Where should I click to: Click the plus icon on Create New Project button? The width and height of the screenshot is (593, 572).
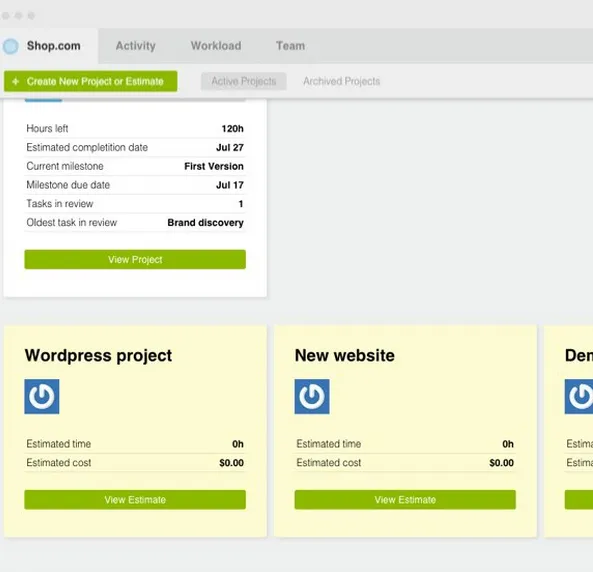[x=16, y=81]
